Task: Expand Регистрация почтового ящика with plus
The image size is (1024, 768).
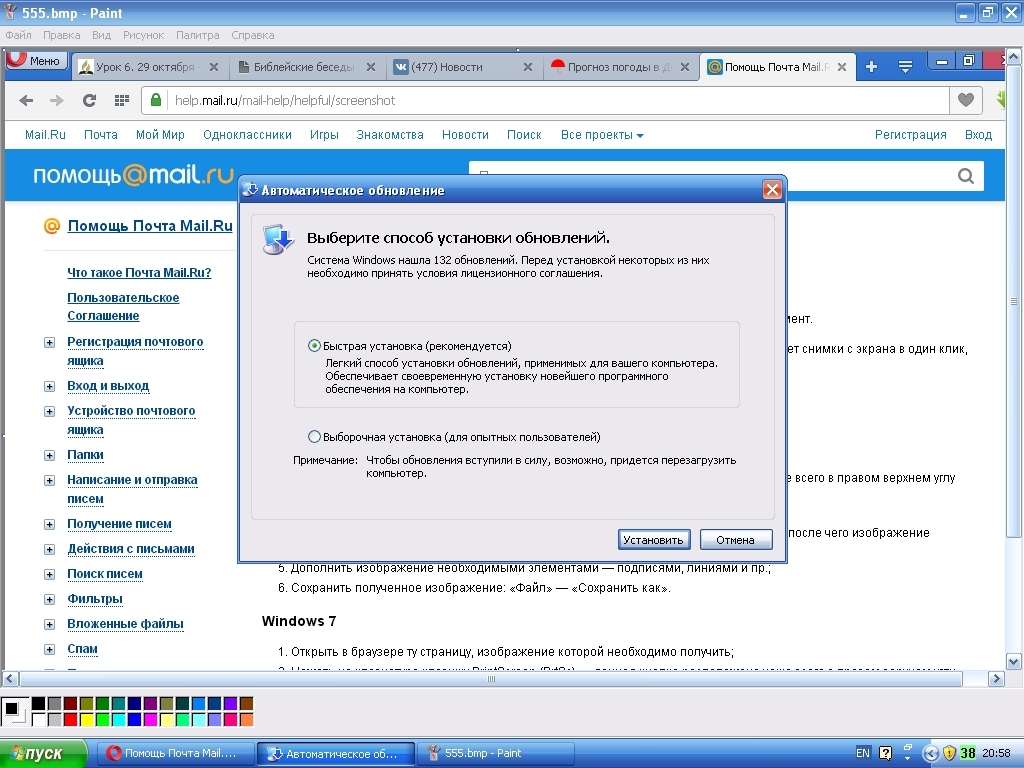Action: (50, 342)
